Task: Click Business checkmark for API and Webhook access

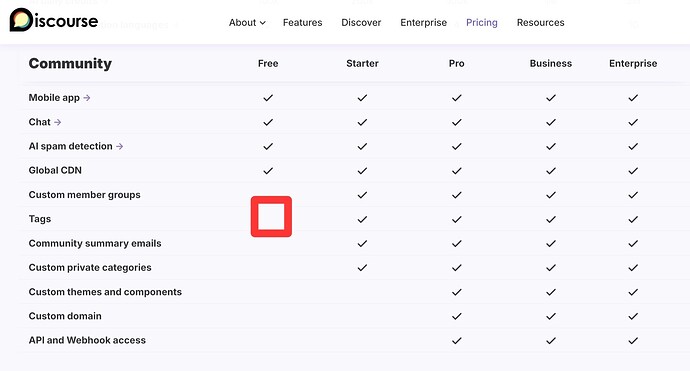Action: click(551, 340)
